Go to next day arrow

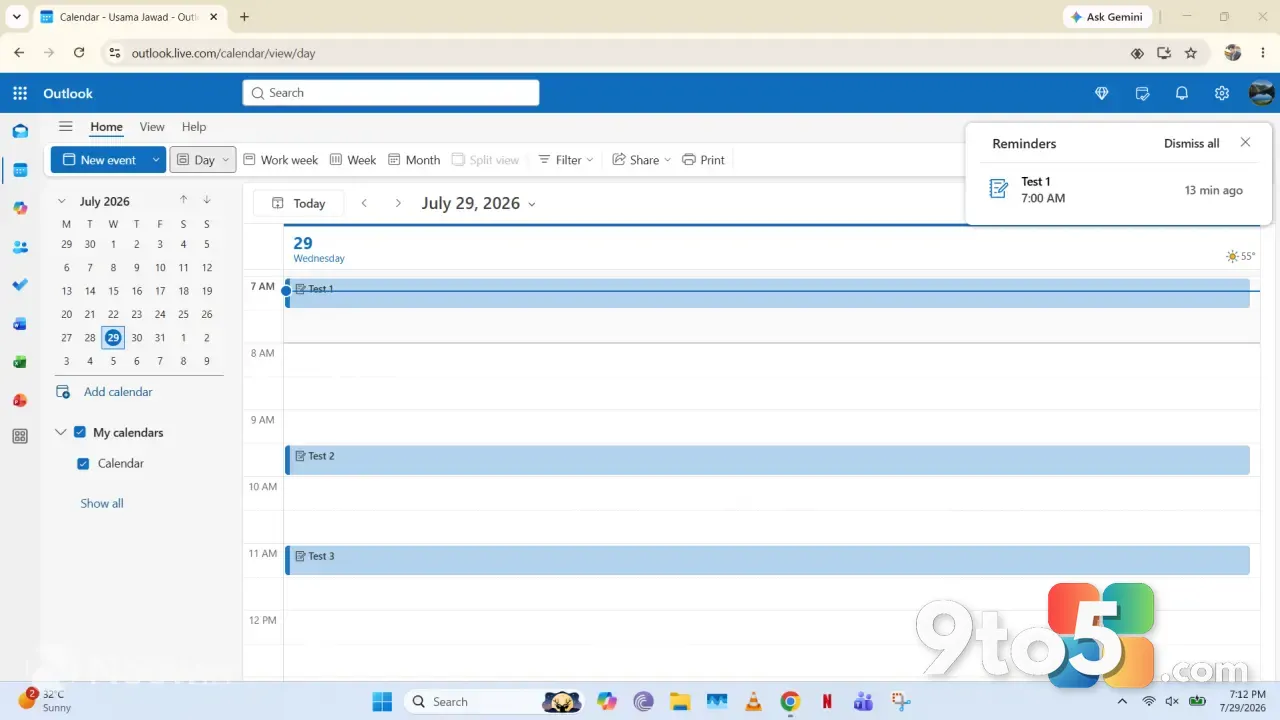[398, 203]
